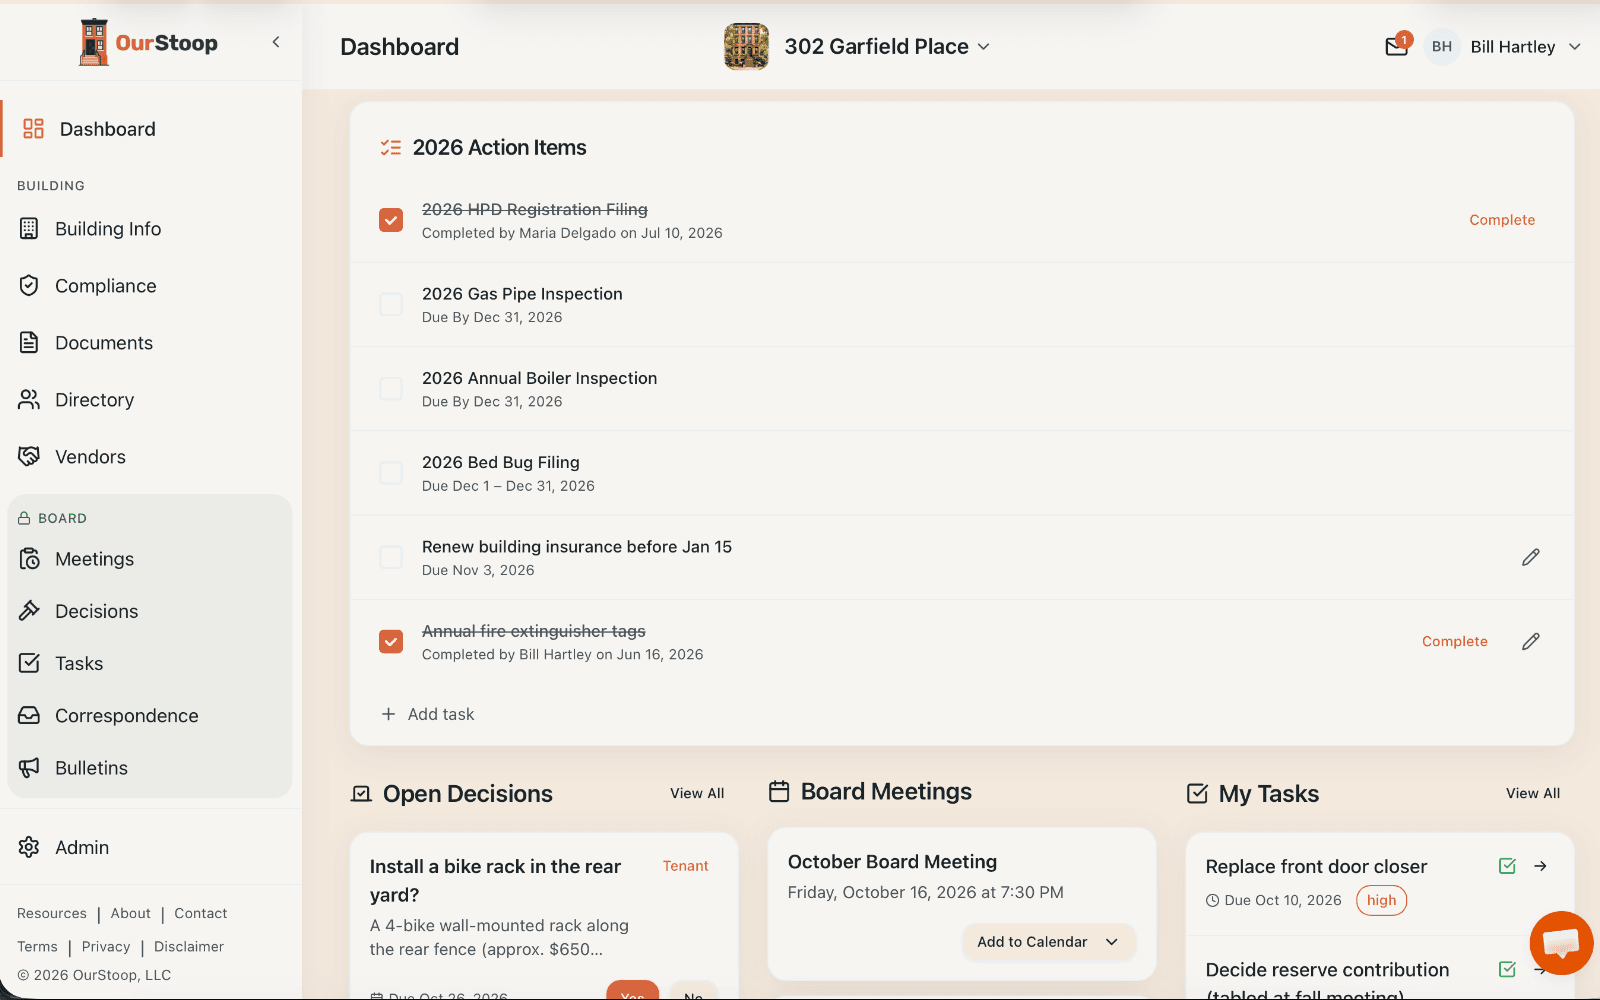Expand the Add to Calendar dropdown
This screenshot has height=1000, width=1600.
click(1049, 942)
